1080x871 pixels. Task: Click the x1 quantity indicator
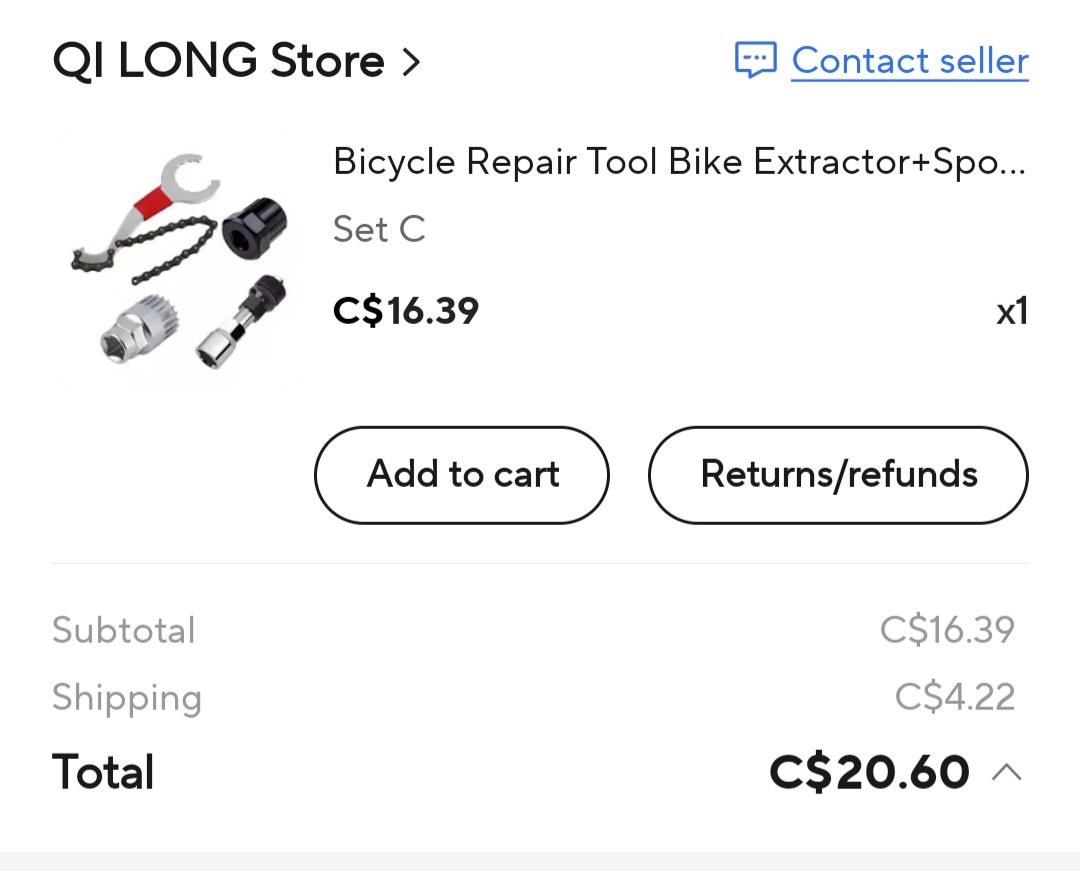1012,311
